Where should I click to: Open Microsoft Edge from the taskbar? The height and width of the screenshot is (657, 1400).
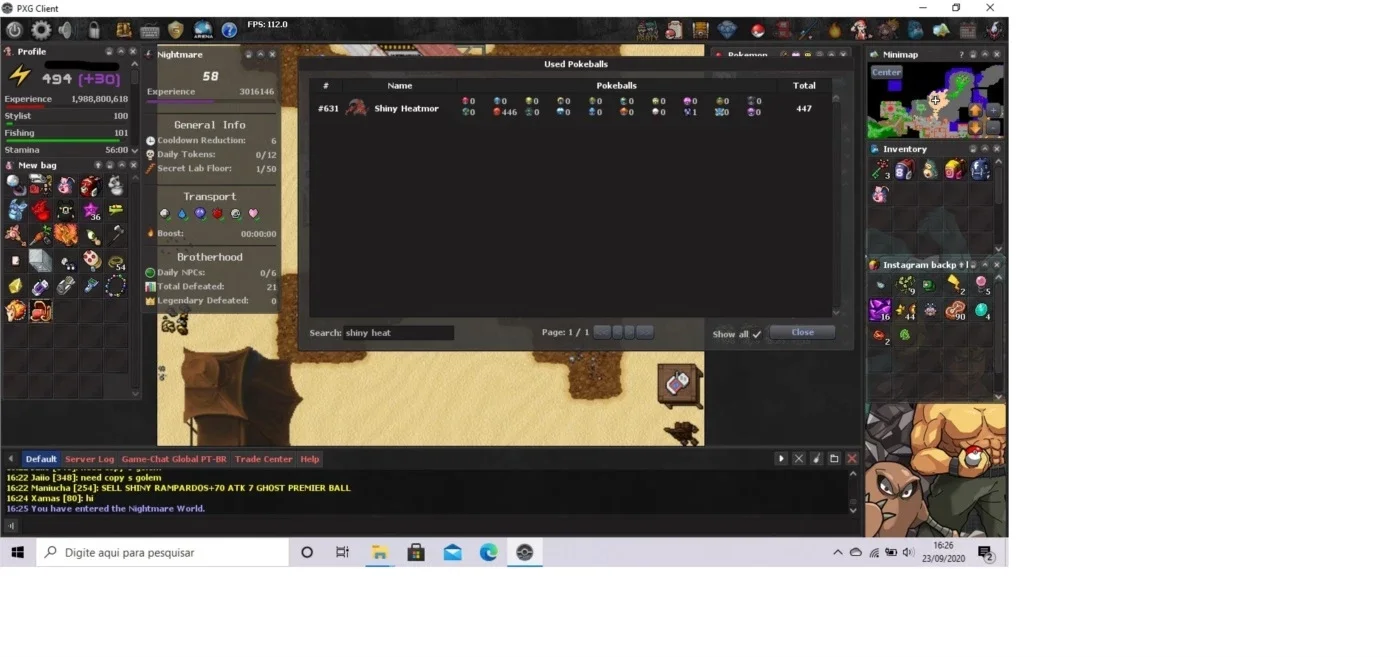coord(488,552)
